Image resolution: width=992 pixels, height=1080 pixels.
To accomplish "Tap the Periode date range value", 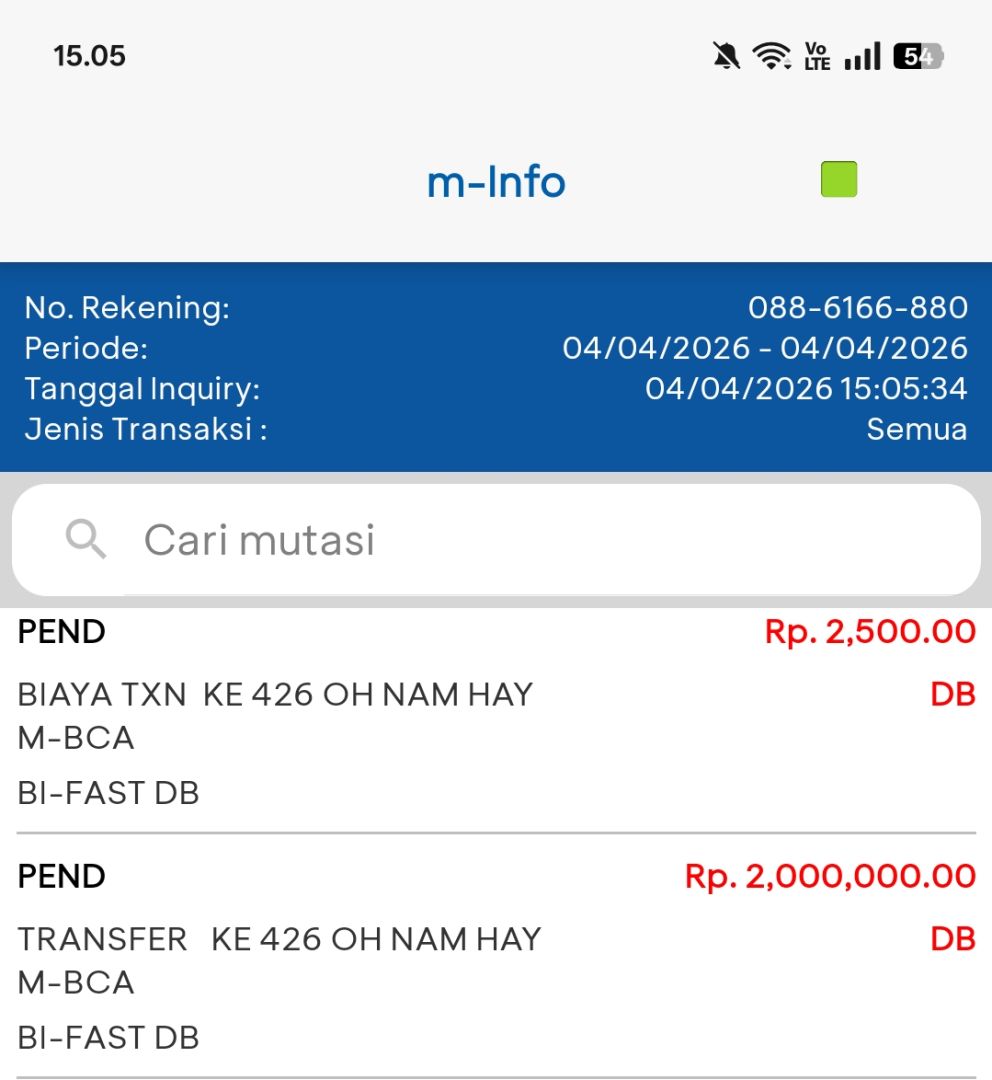I will coord(765,348).
